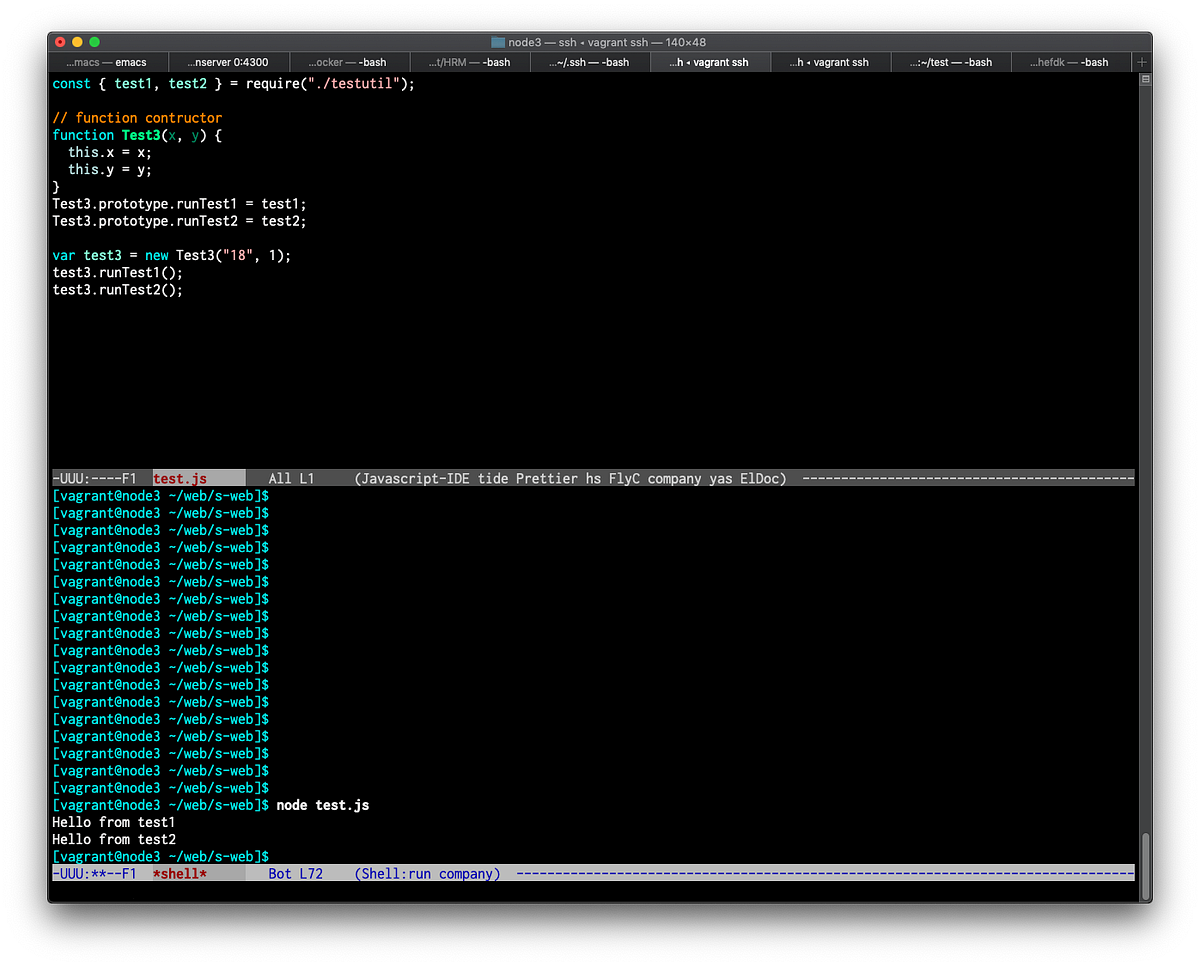Click the *shell* buffer name in the mode line
Viewport: 1200px width, 966px height.
tap(180, 873)
